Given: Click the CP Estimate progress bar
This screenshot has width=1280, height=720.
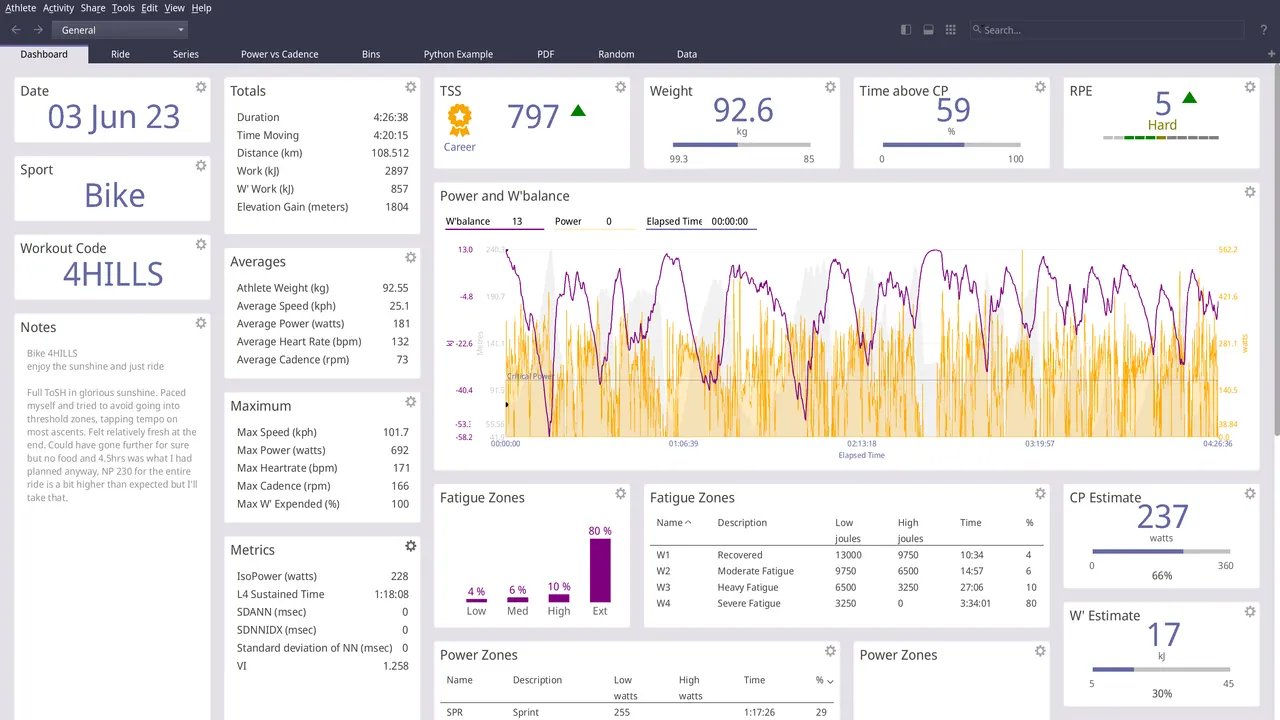Looking at the screenshot, I should [1161, 551].
